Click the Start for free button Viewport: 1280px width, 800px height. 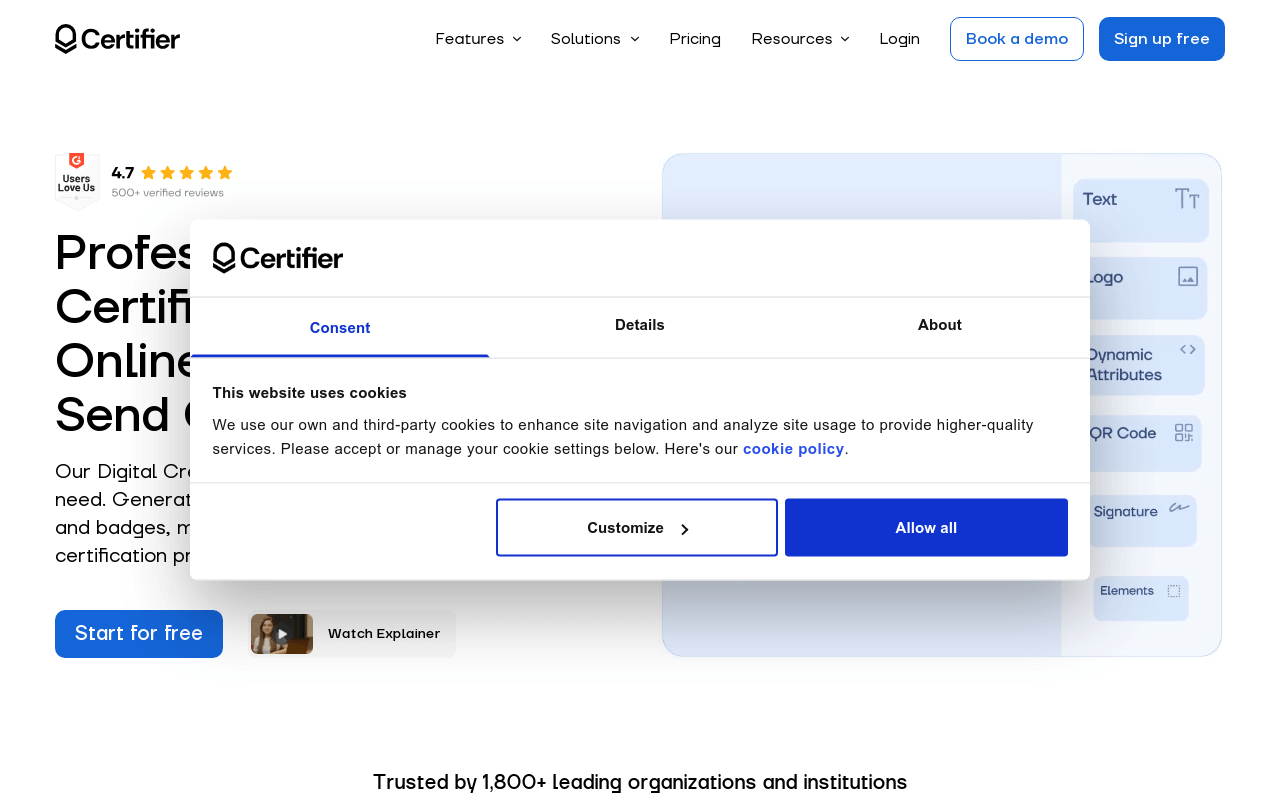coord(139,634)
